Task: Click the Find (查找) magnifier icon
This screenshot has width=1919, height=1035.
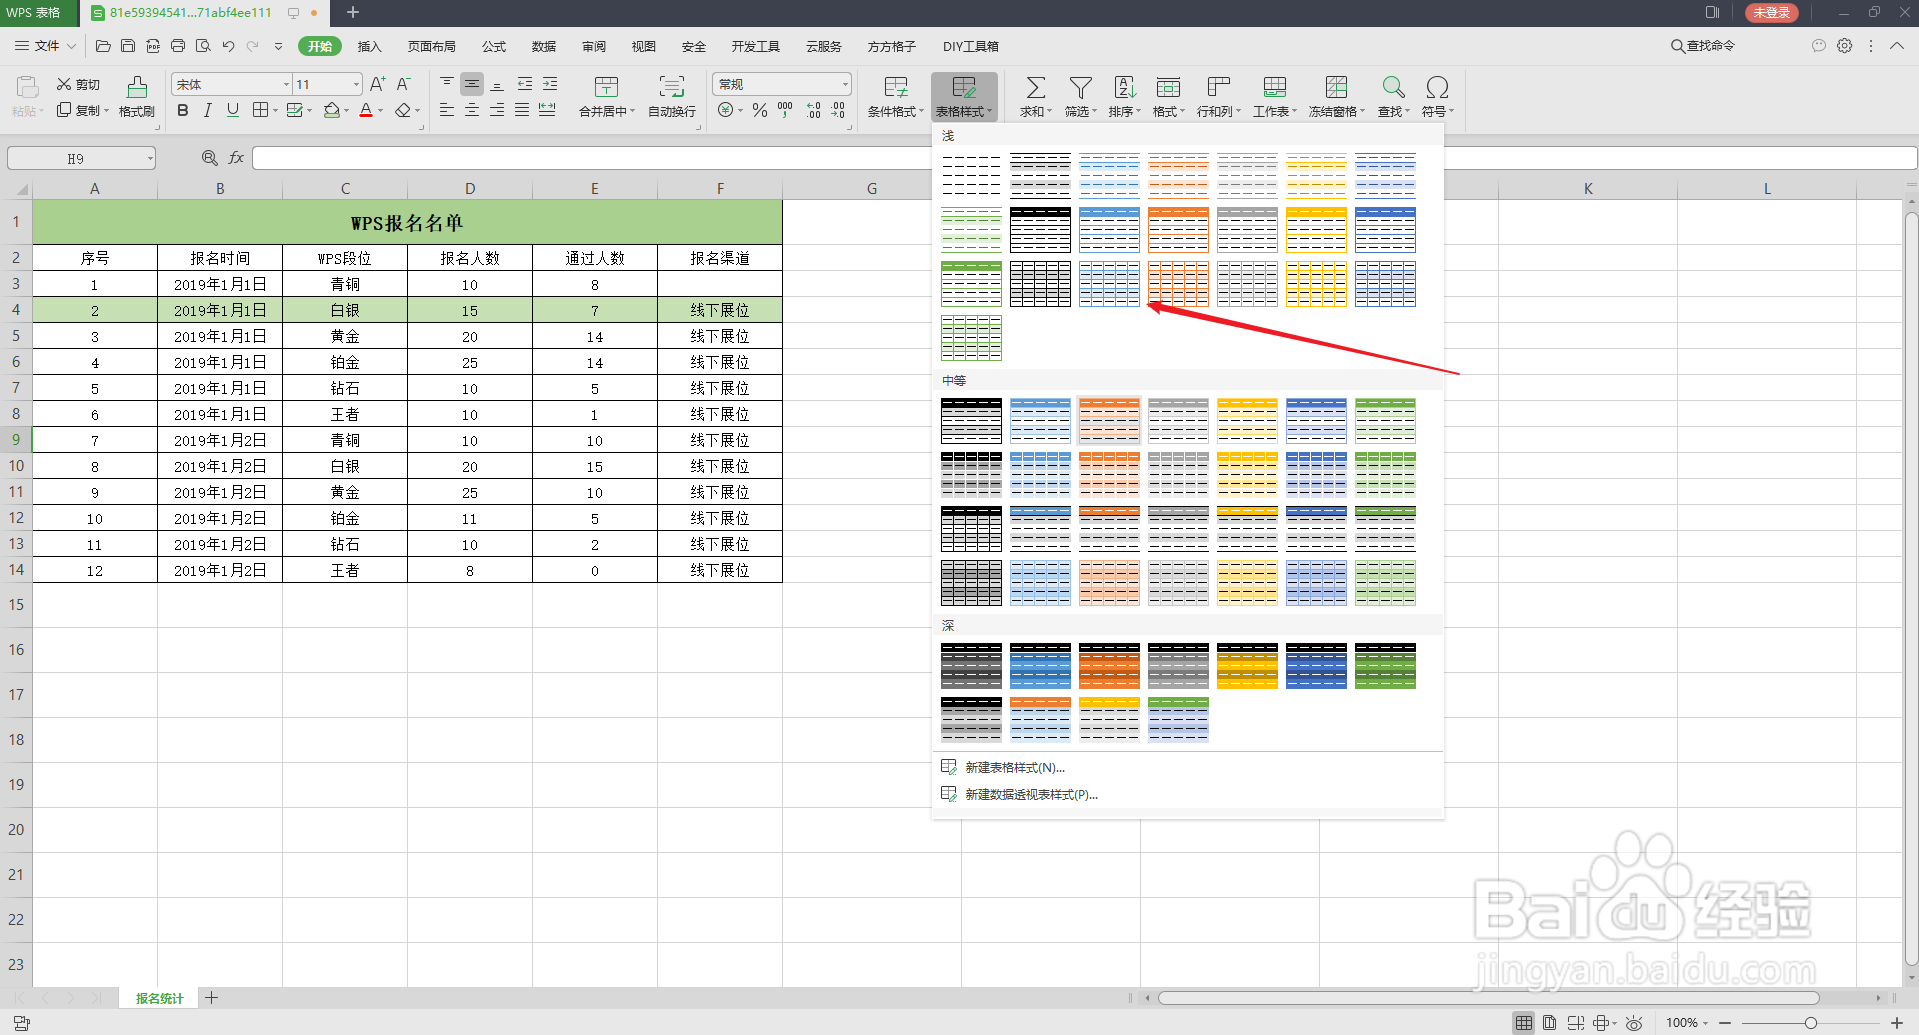Action: [1393, 88]
